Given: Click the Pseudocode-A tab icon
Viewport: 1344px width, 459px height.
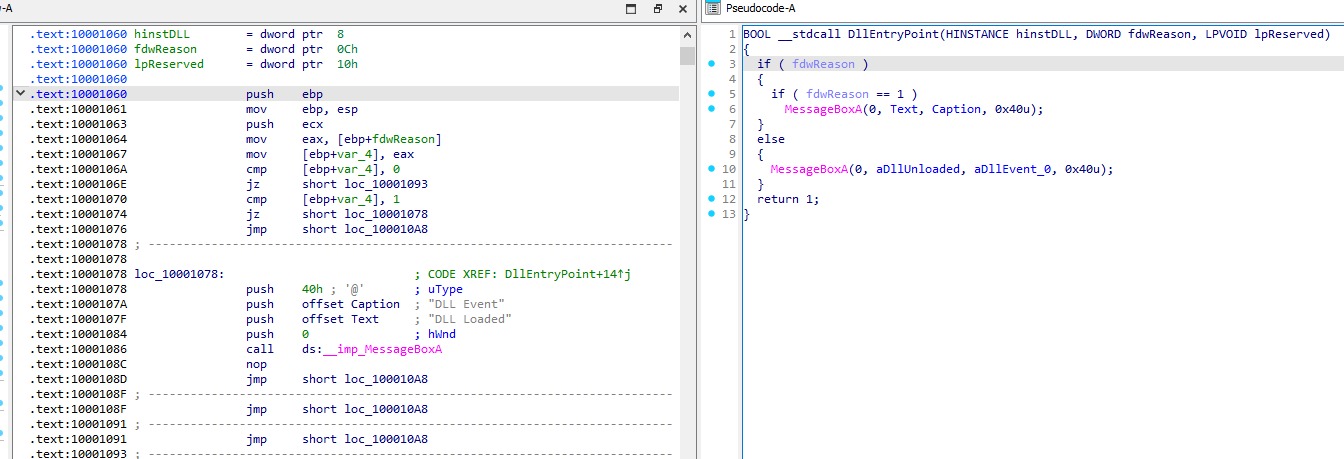Looking at the screenshot, I should 711,8.
